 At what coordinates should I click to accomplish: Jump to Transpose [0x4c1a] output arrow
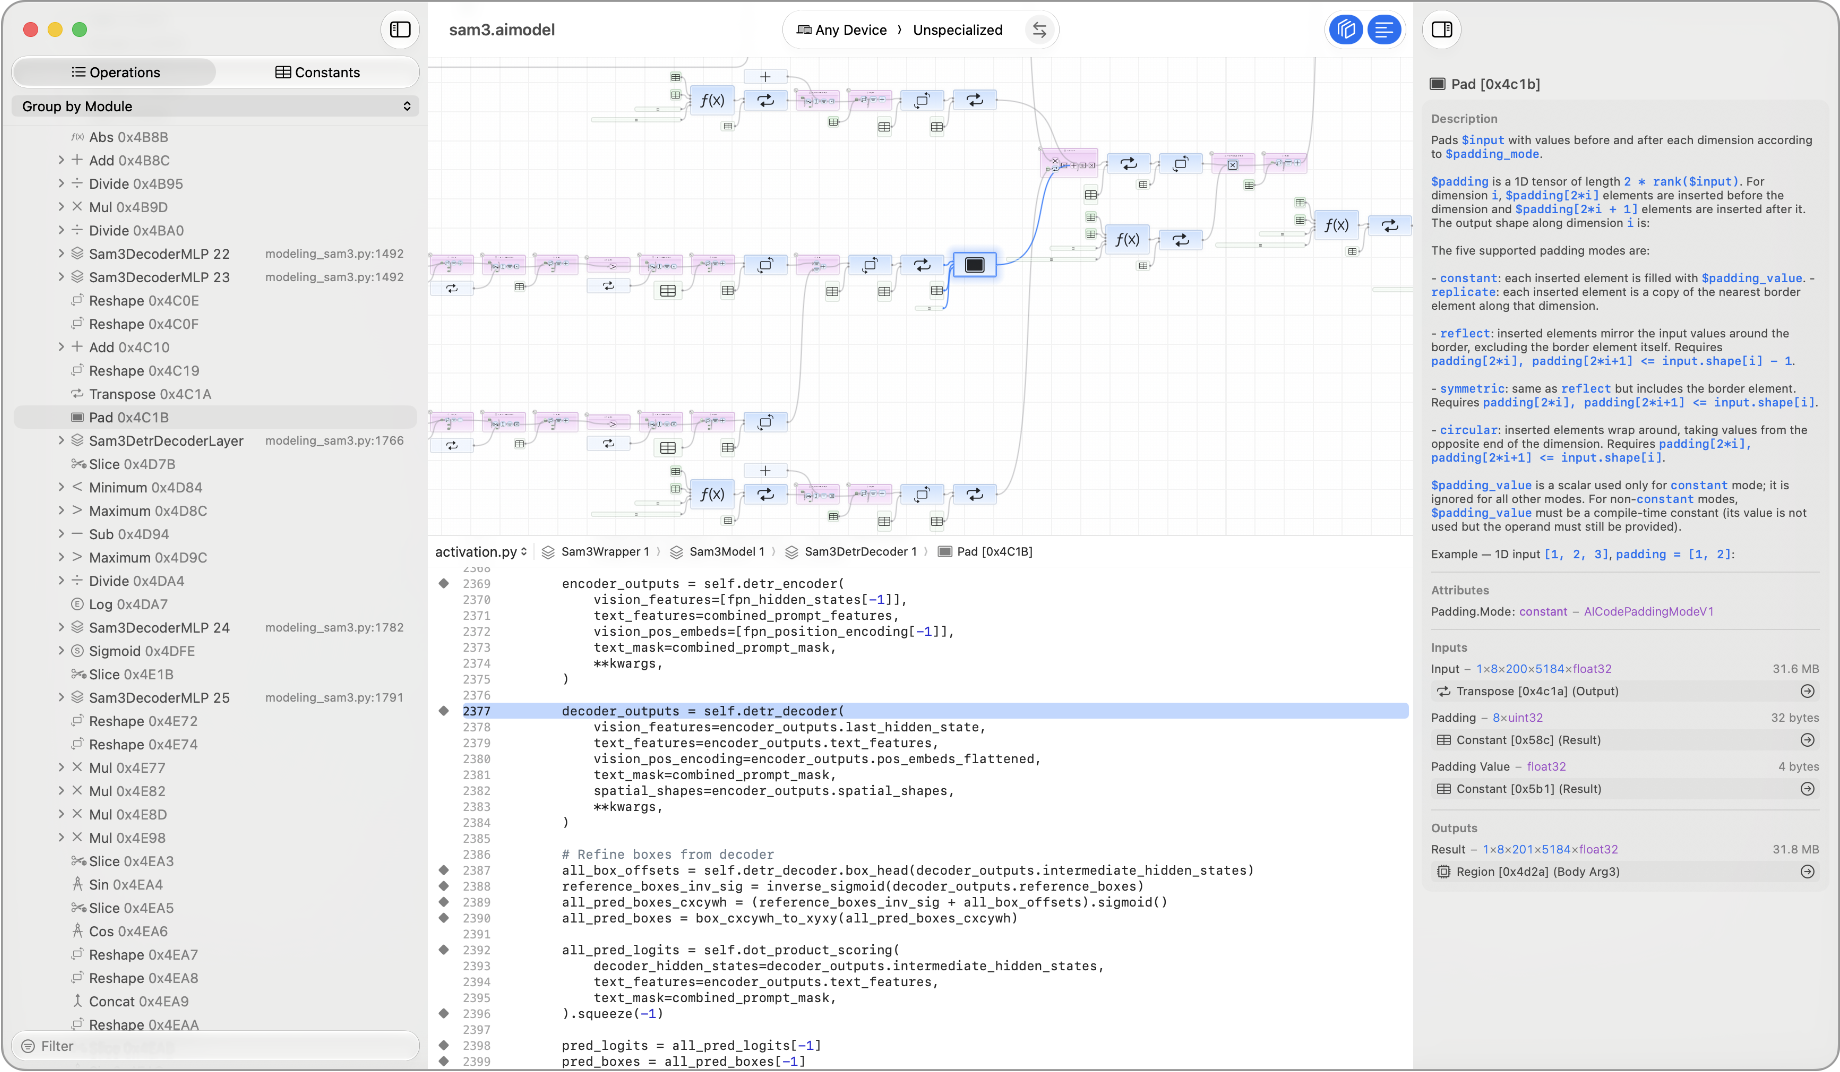pos(1807,692)
